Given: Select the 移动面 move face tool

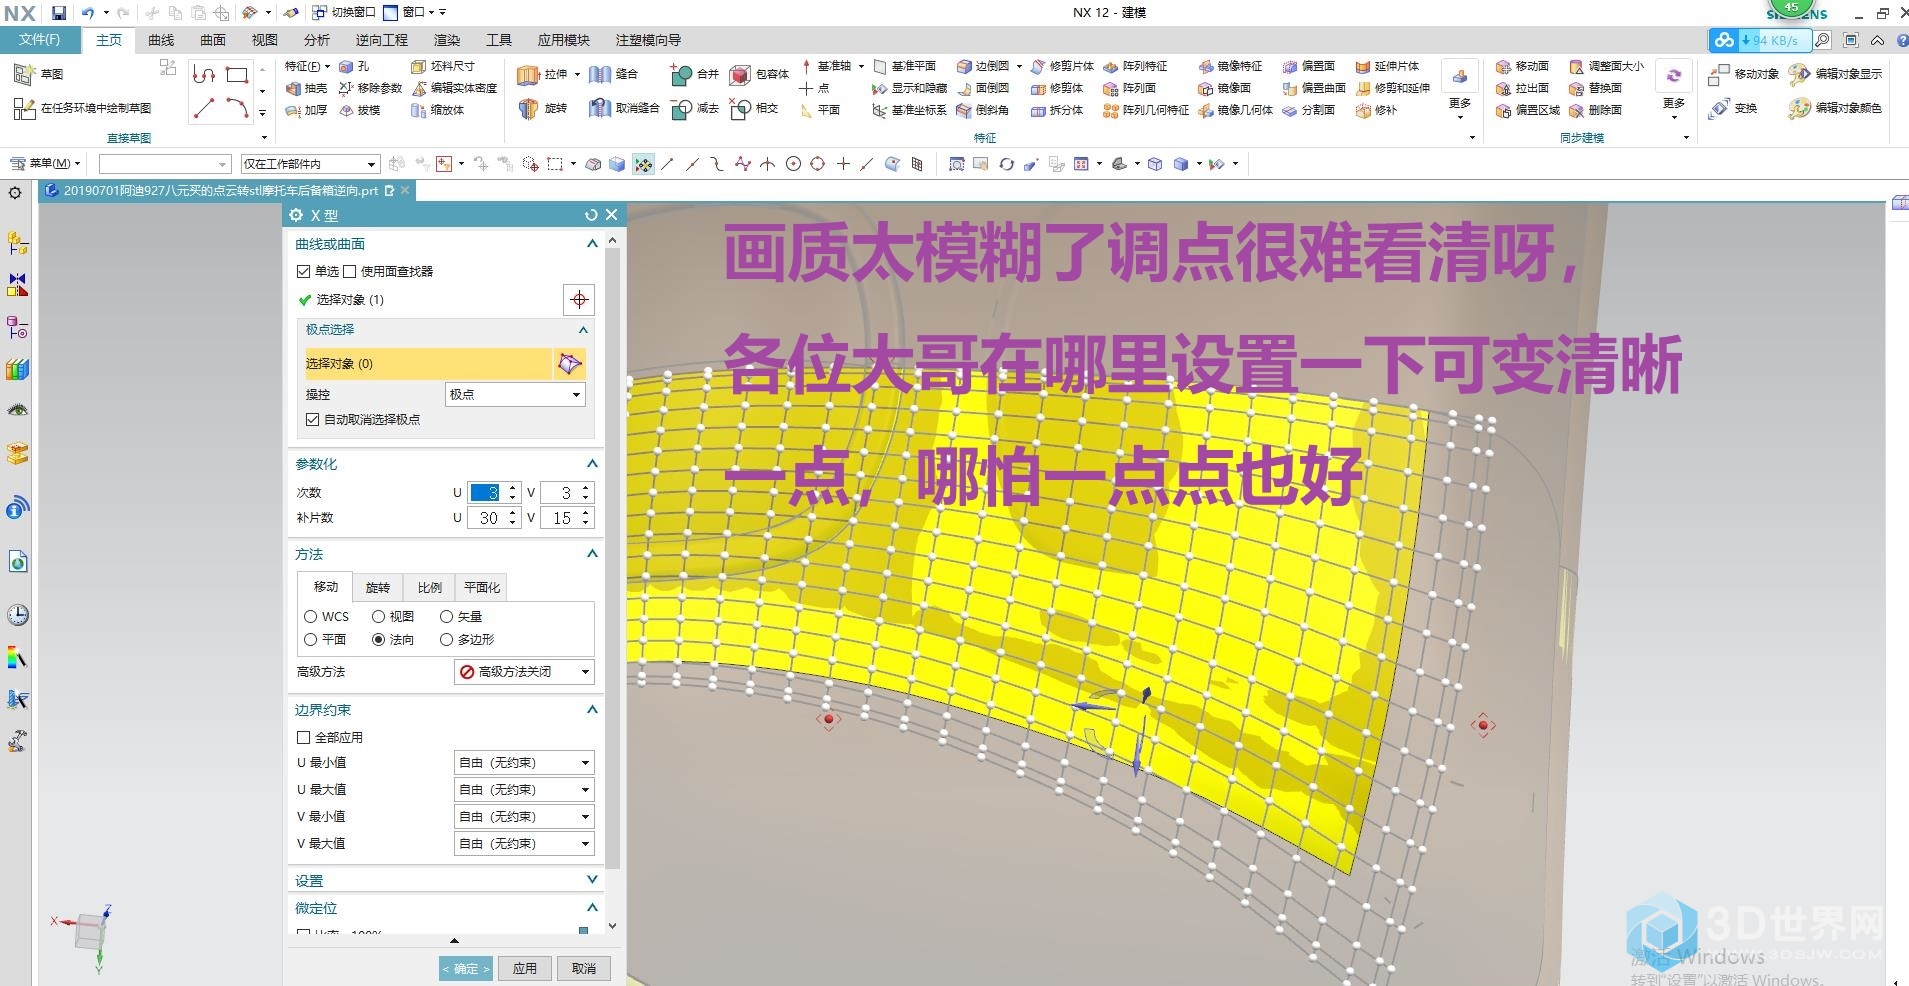Looking at the screenshot, I should [1522, 66].
